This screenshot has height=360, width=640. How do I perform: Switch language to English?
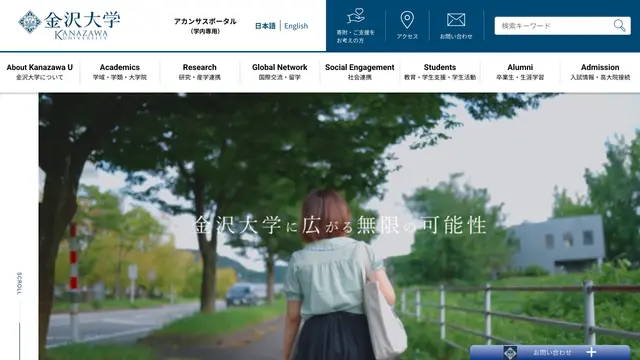296,26
